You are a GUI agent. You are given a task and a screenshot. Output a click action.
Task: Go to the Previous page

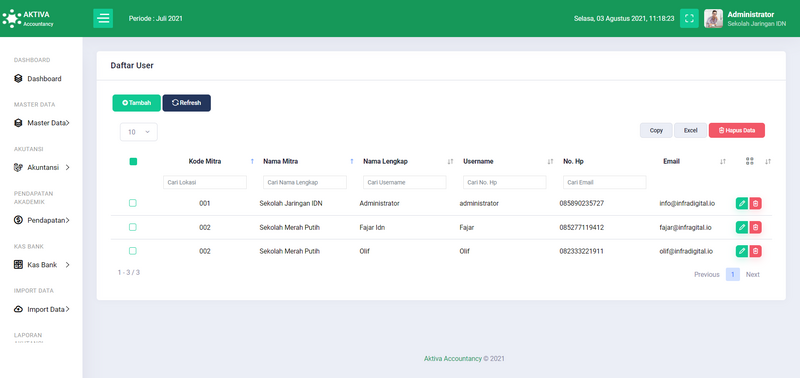pos(707,274)
